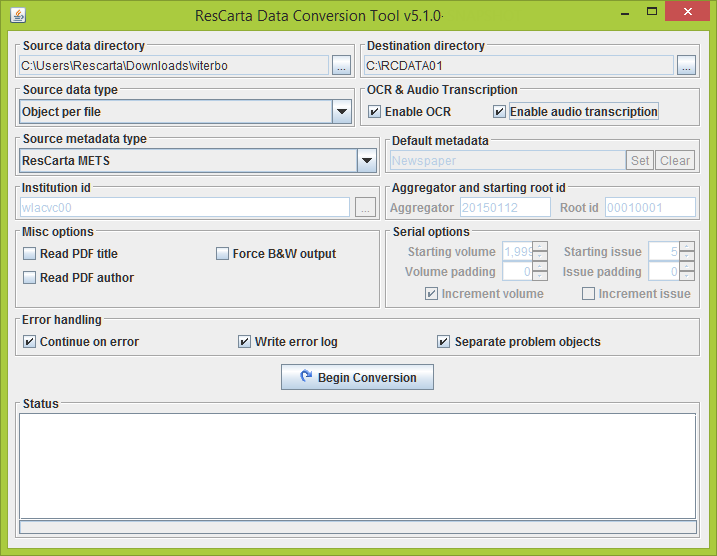Uncheck Separate problem objects
The width and height of the screenshot is (717, 556).
point(443,342)
